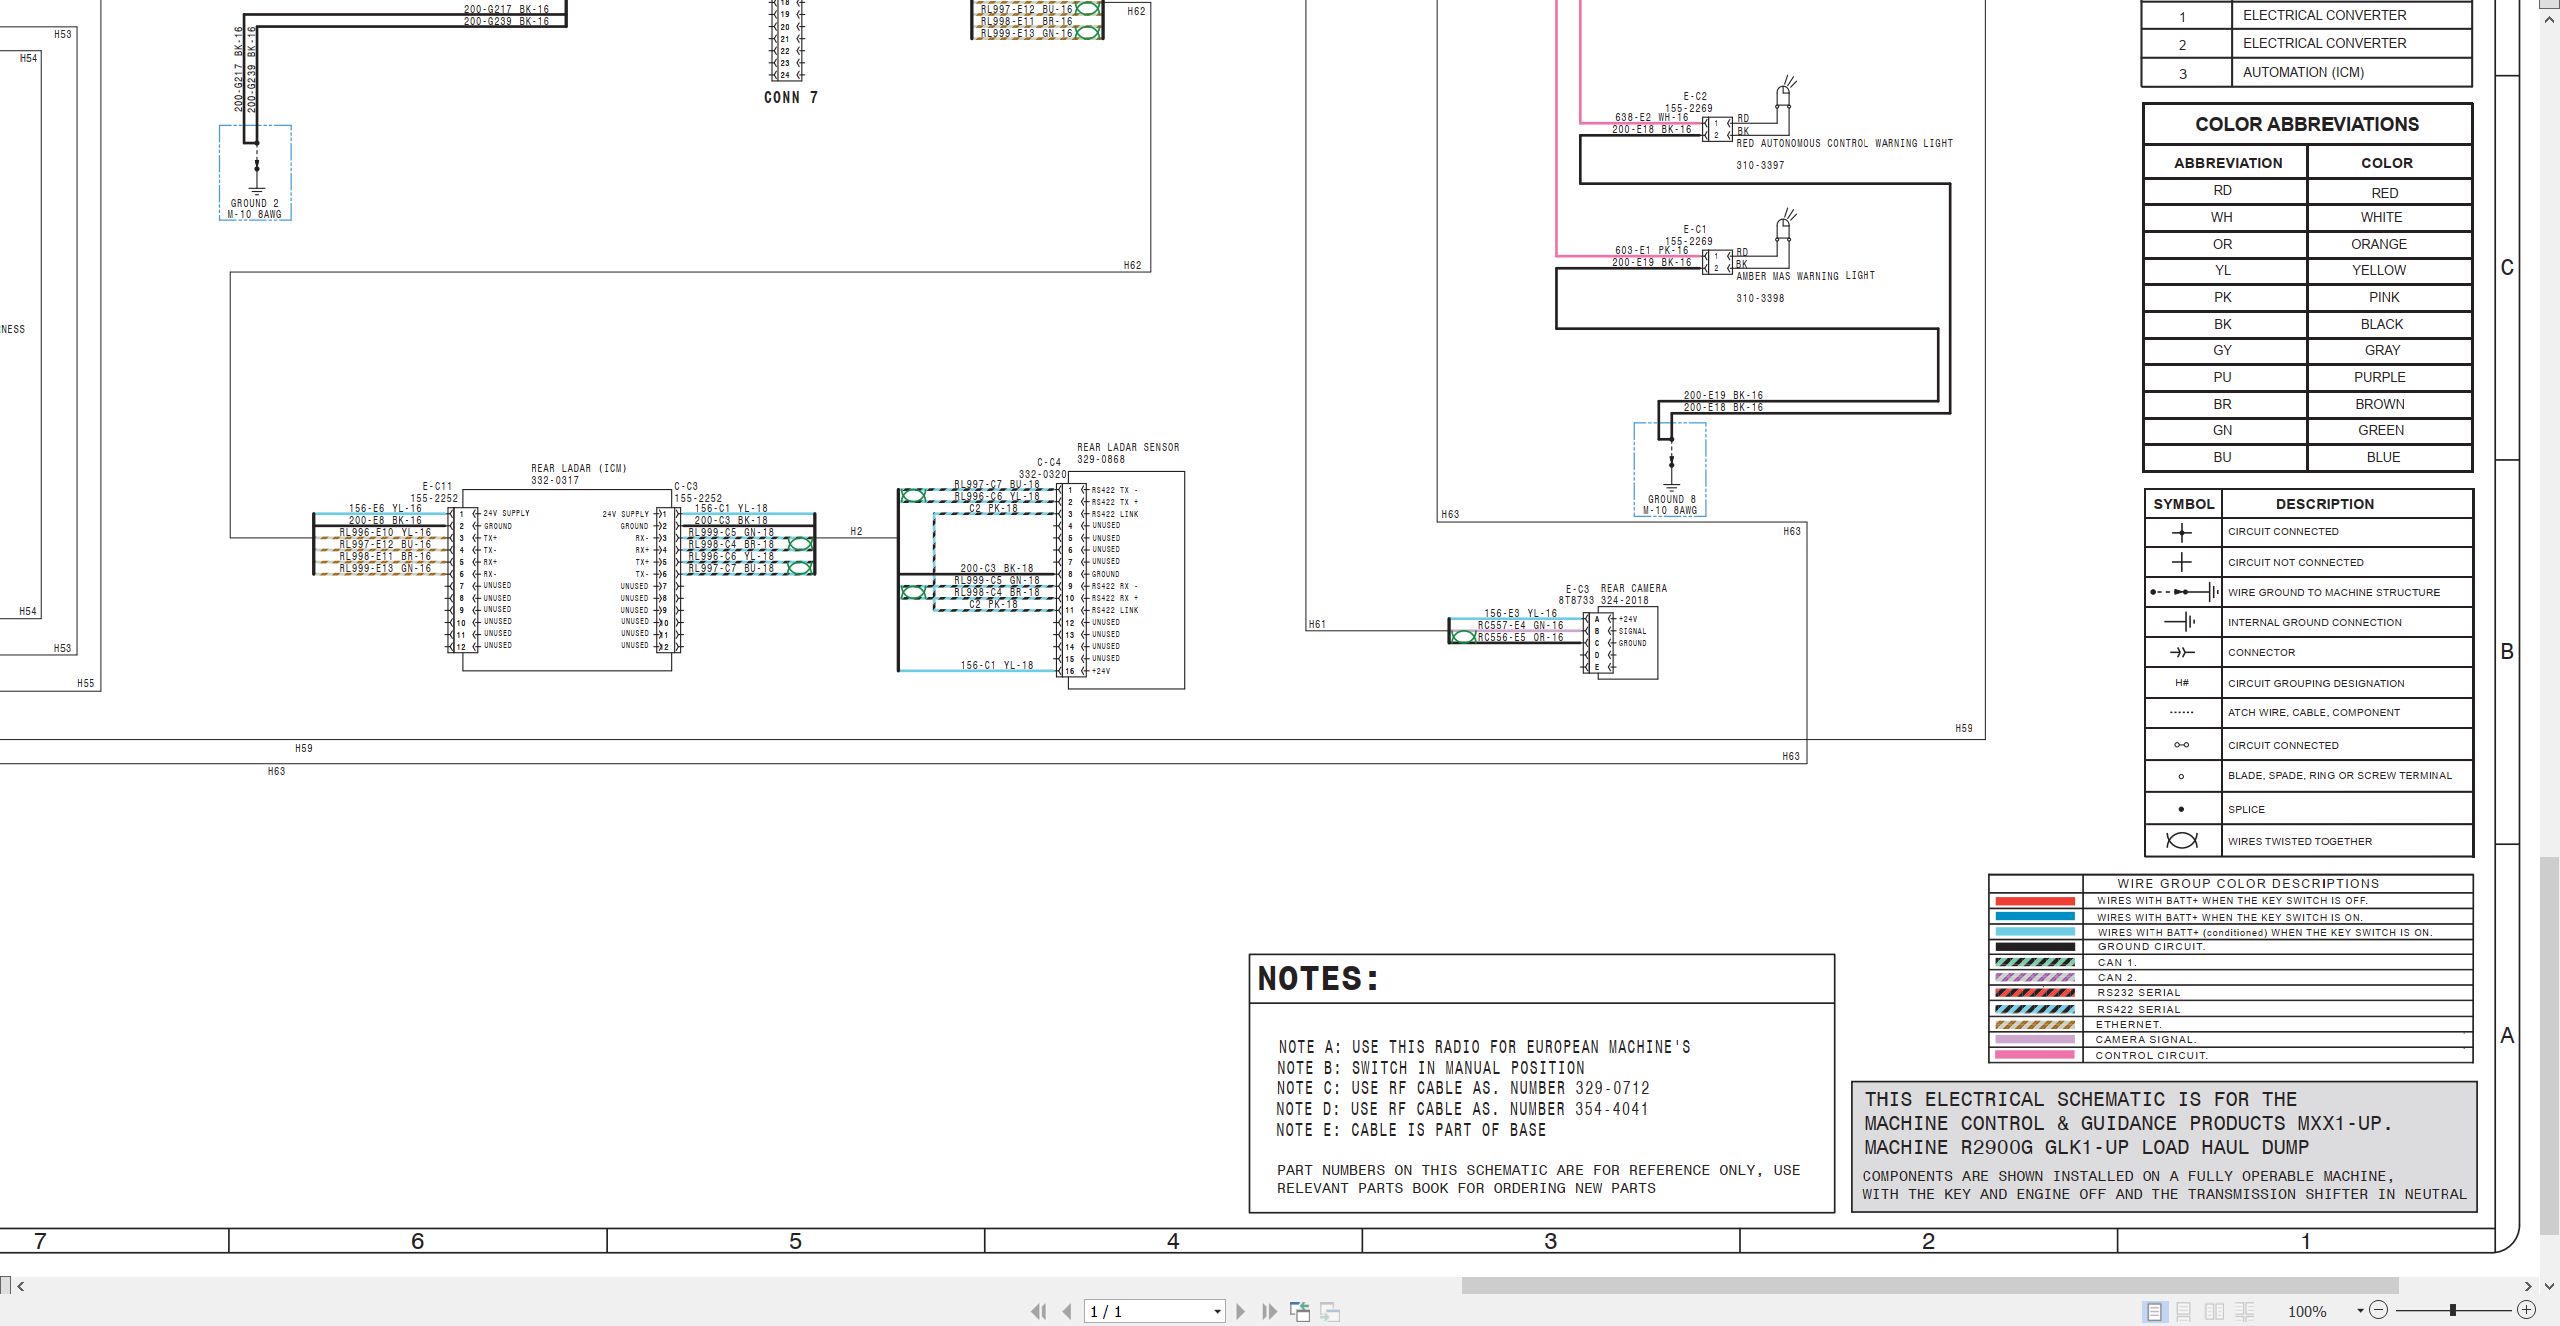The image size is (2560, 1326).
Task: Click the horizontal scrollbar thumb
Action: point(1930,1285)
